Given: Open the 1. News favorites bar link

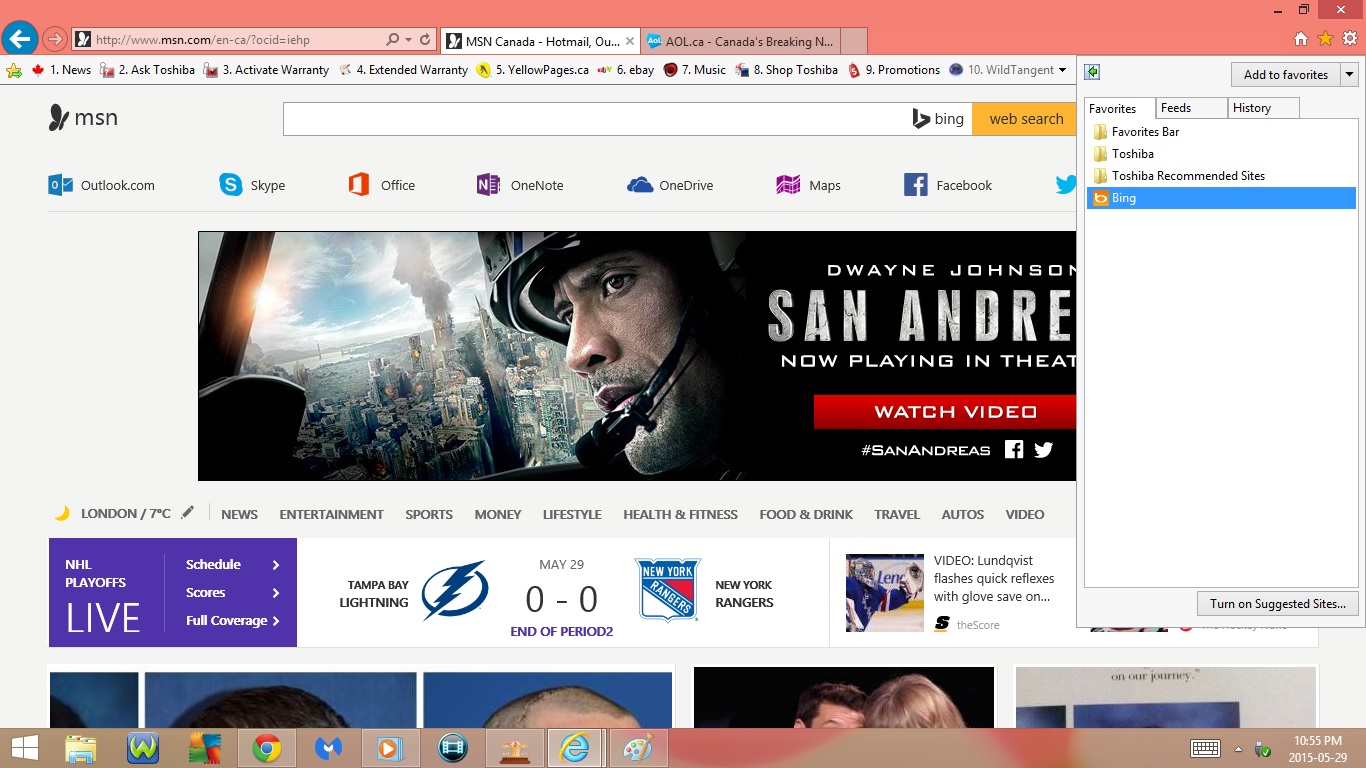Looking at the screenshot, I should (x=61, y=70).
